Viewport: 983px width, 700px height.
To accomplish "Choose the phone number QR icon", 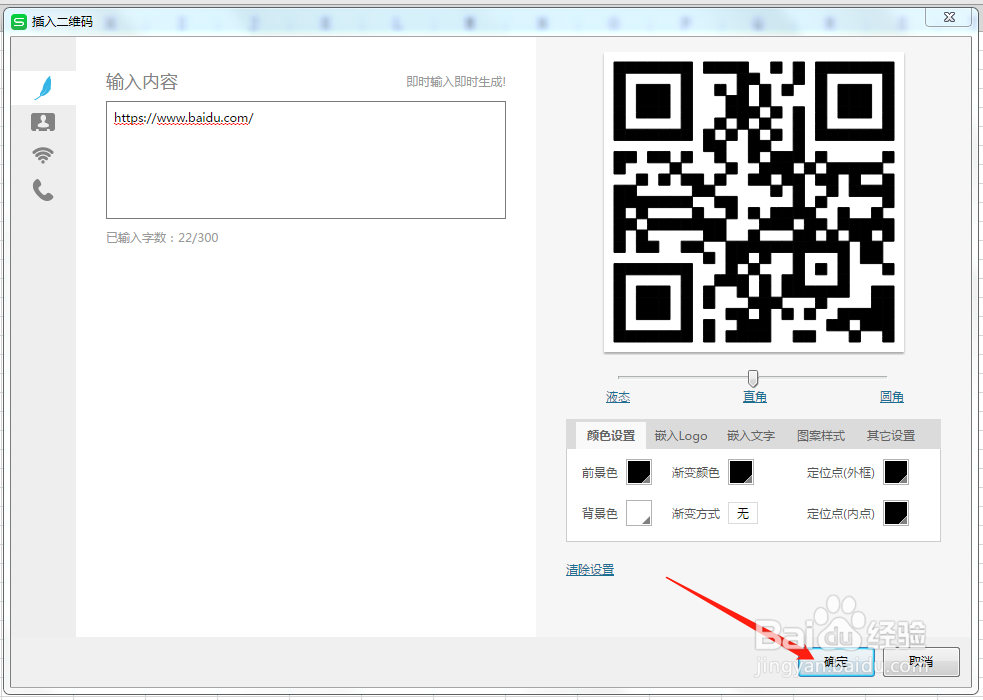I will (x=43, y=190).
